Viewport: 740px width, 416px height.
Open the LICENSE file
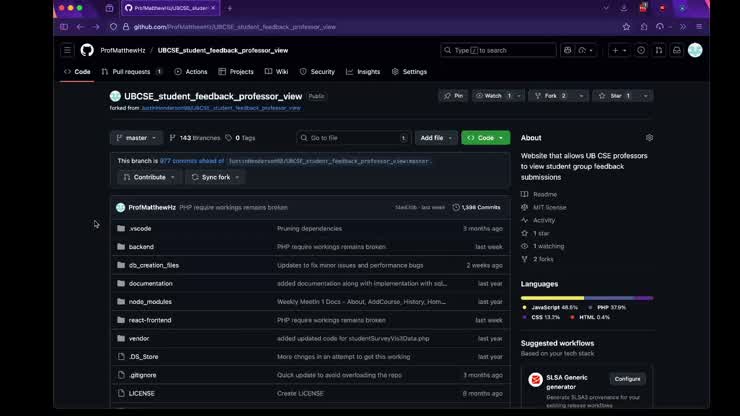(x=142, y=393)
